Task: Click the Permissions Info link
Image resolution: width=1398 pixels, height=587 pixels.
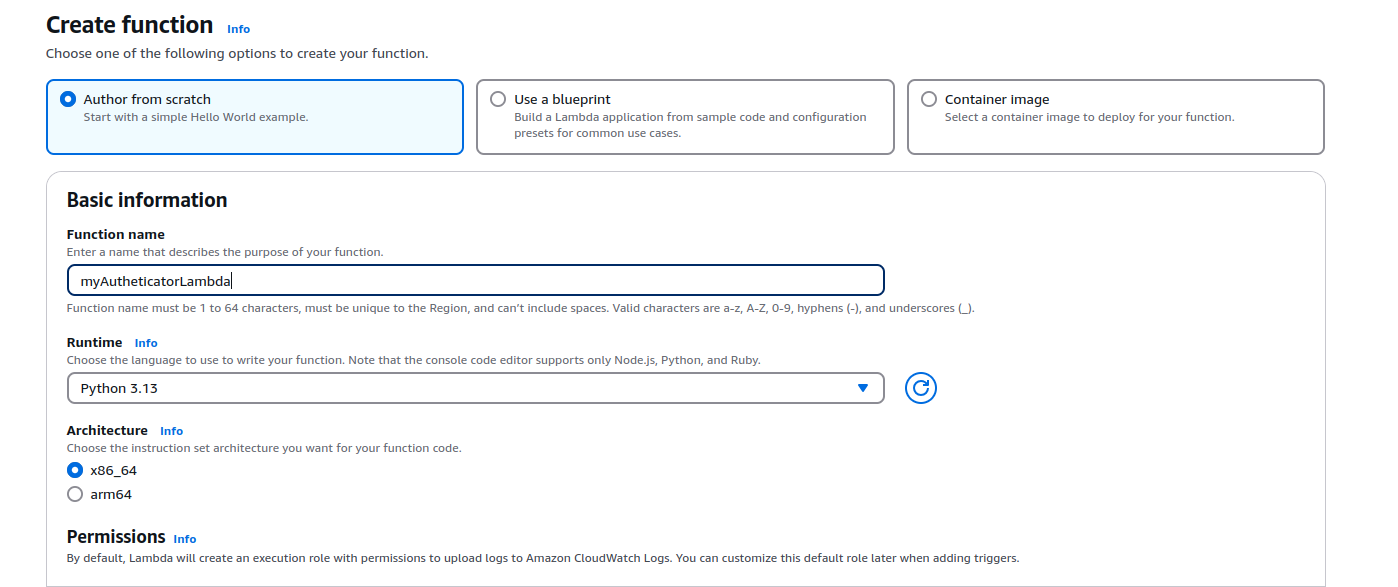Action: 184,538
